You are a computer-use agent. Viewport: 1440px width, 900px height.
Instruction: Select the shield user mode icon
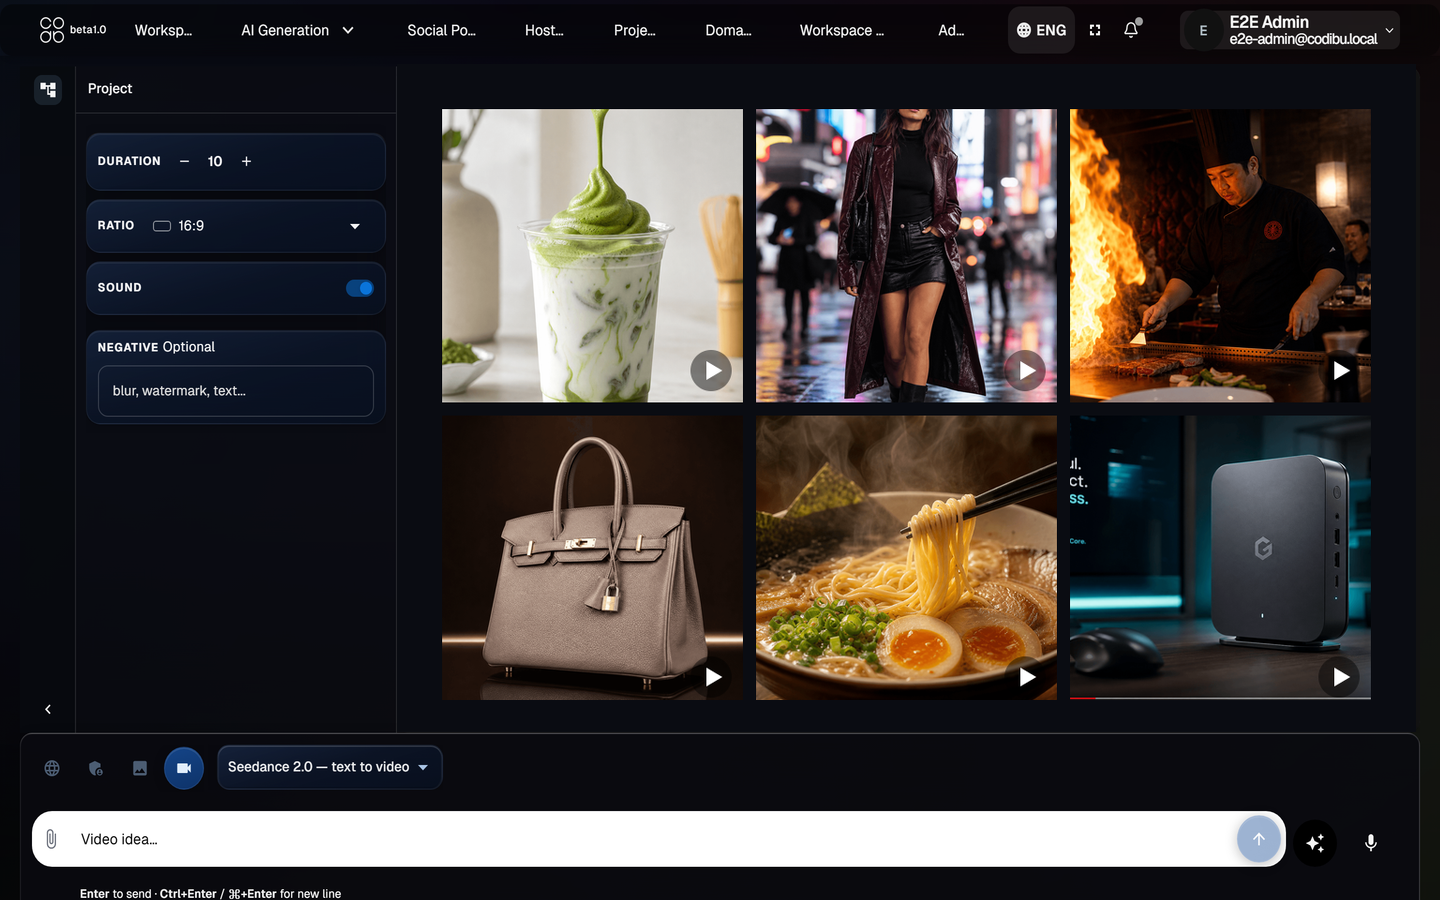point(96,768)
